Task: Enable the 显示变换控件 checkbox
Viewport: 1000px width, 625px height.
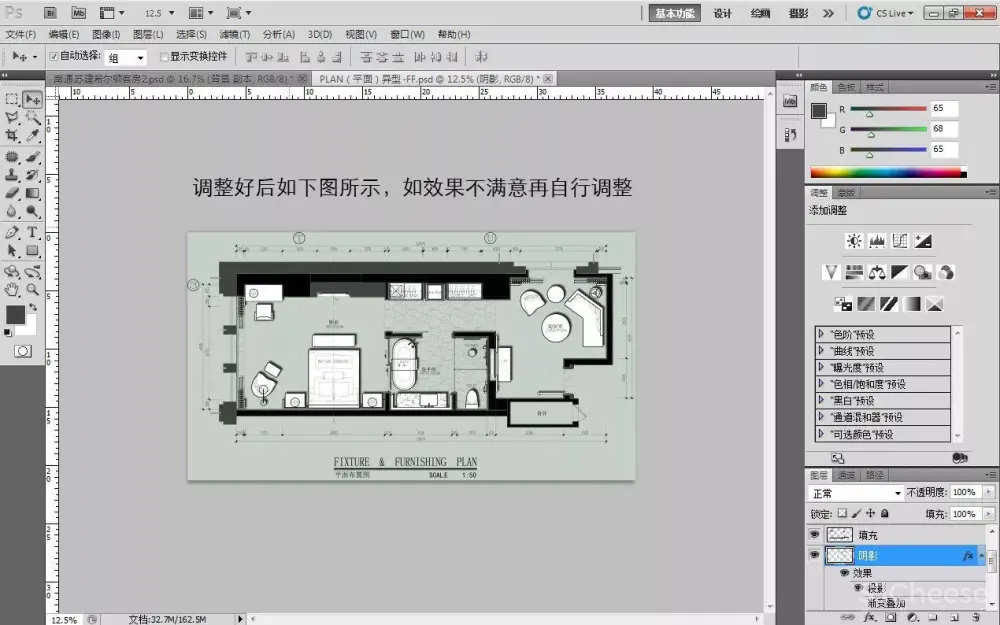Action: pyautogui.click(x=164, y=57)
